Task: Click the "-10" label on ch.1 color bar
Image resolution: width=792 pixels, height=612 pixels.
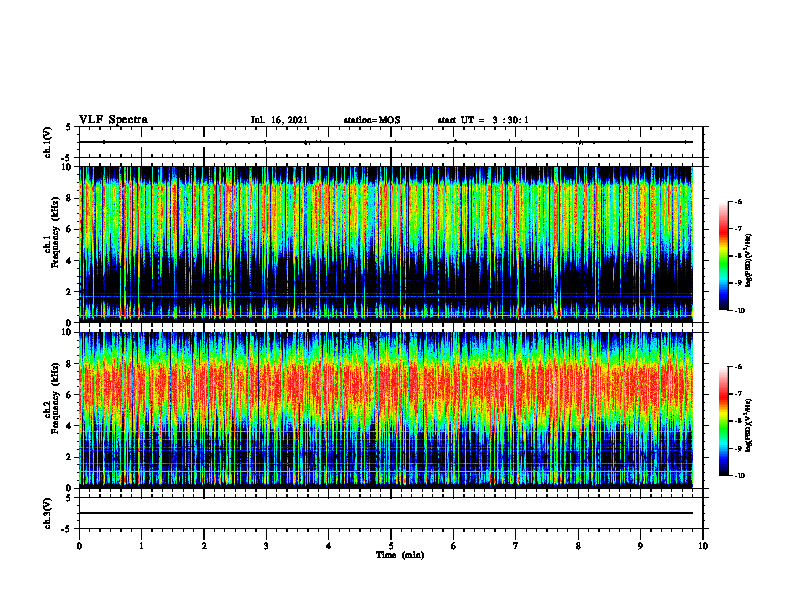Action: click(x=740, y=311)
